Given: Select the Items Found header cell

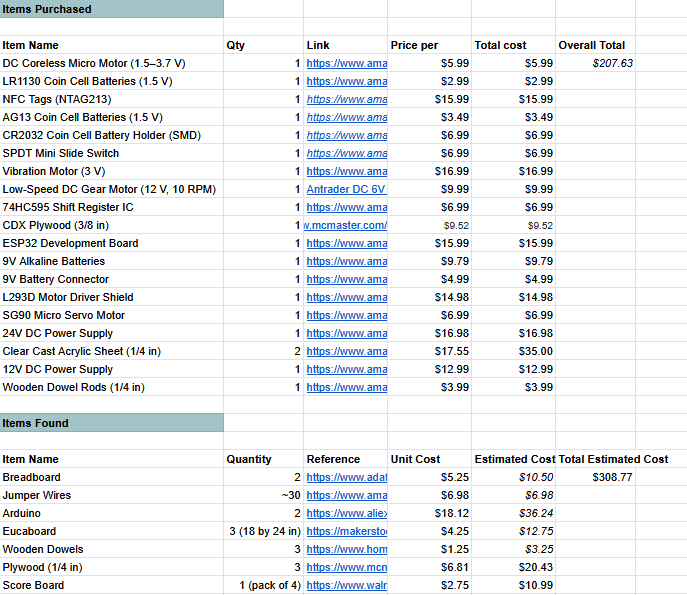Looking at the screenshot, I should click(x=111, y=423).
